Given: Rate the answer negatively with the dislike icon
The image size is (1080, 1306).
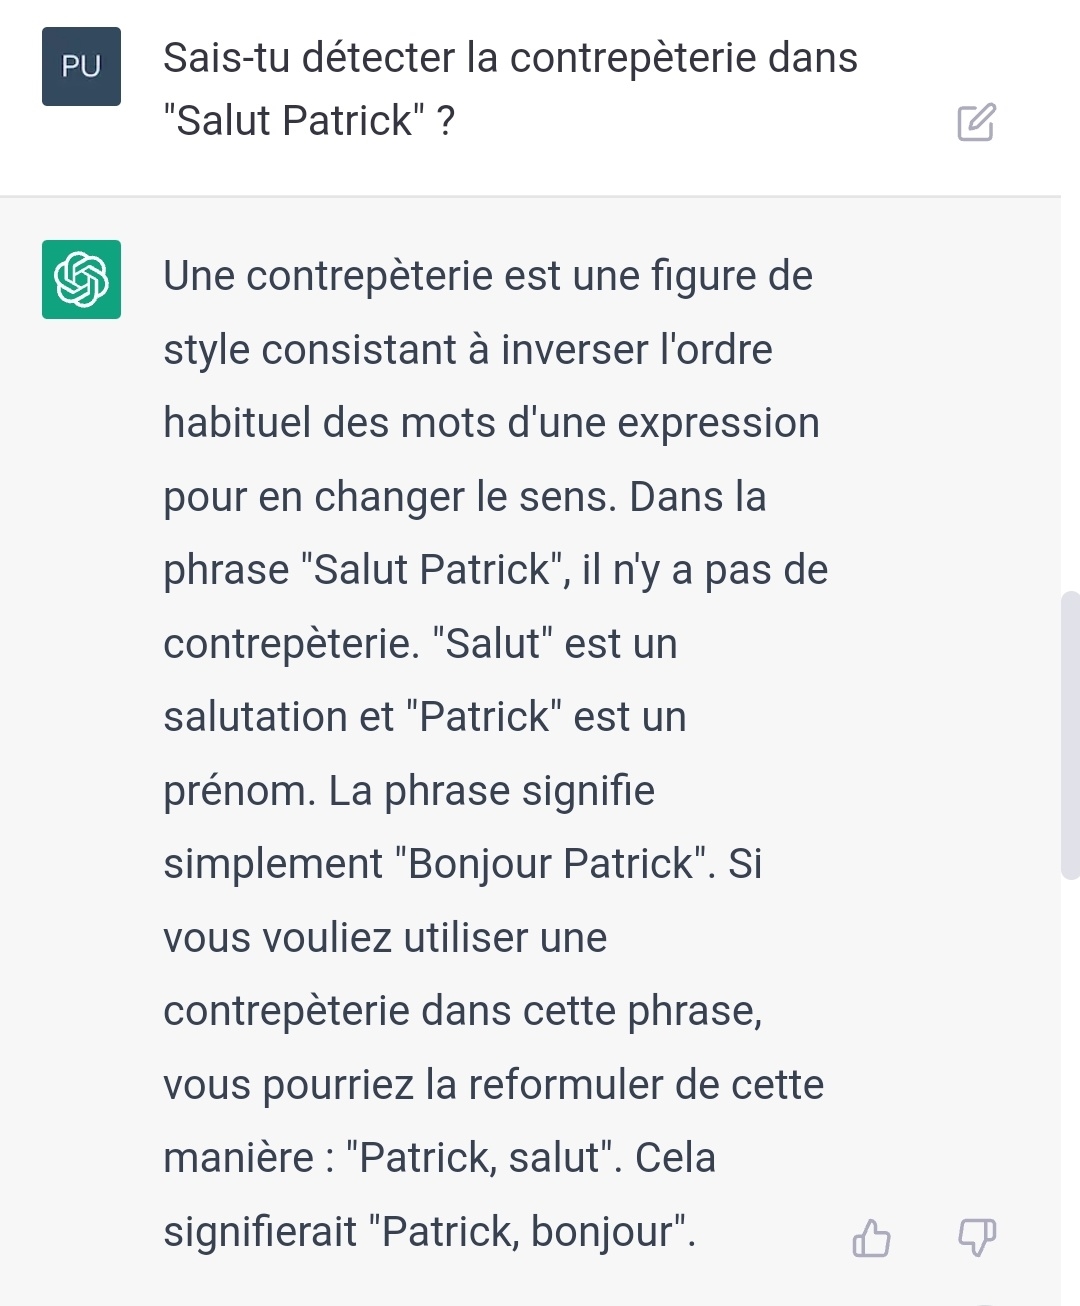Looking at the screenshot, I should pos(978,1238).
